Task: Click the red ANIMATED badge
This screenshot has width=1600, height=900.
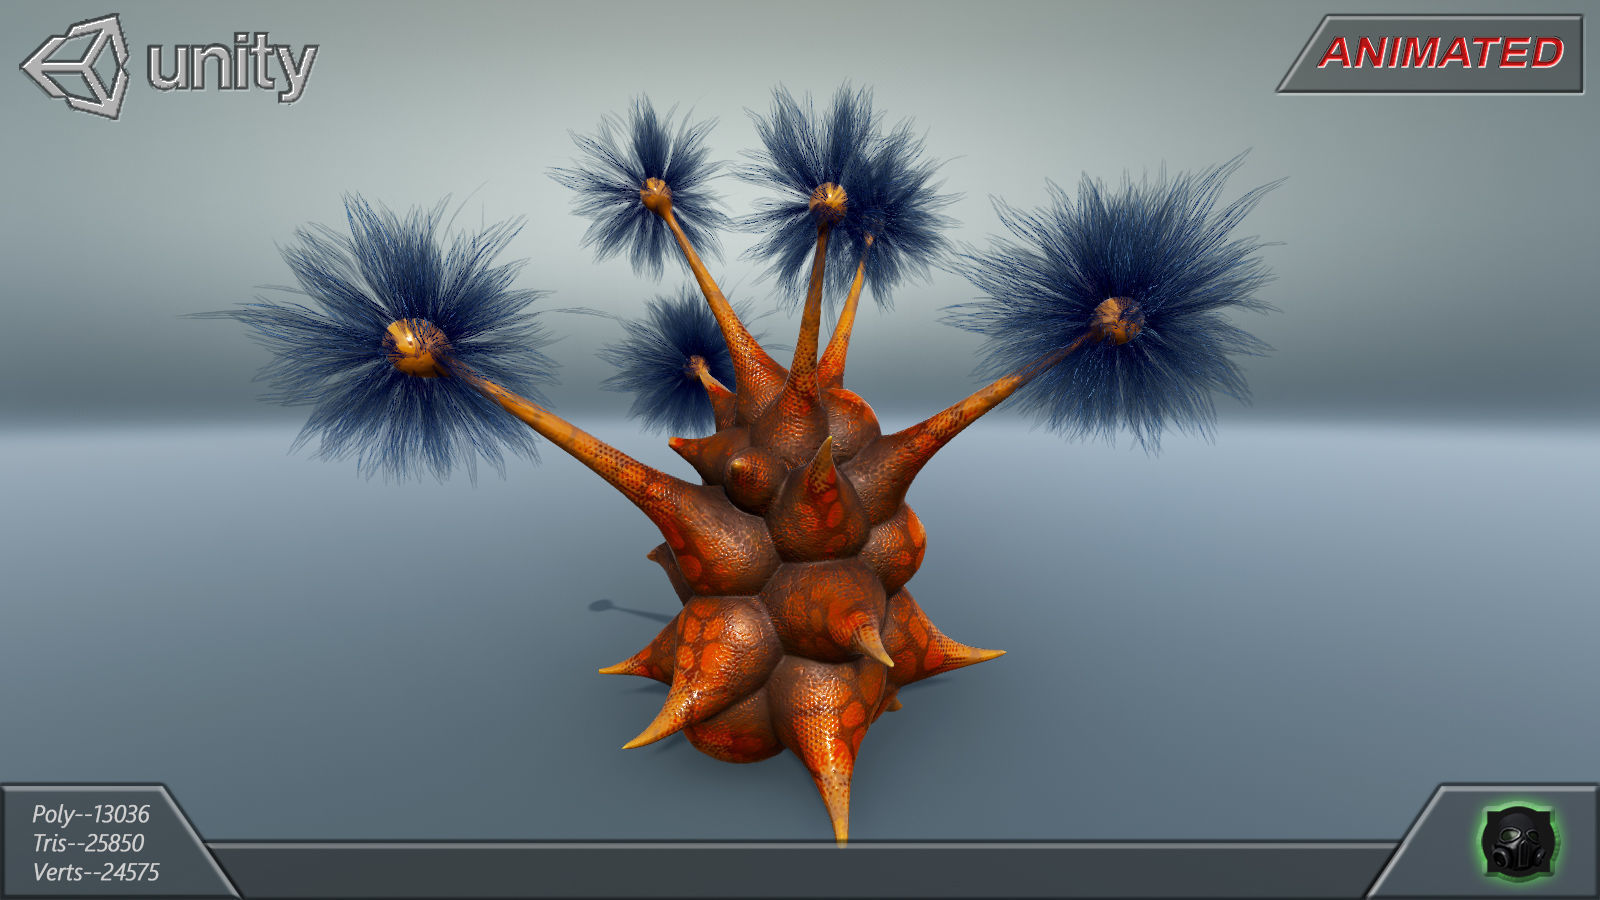Action: click(x=1431, y=54)
